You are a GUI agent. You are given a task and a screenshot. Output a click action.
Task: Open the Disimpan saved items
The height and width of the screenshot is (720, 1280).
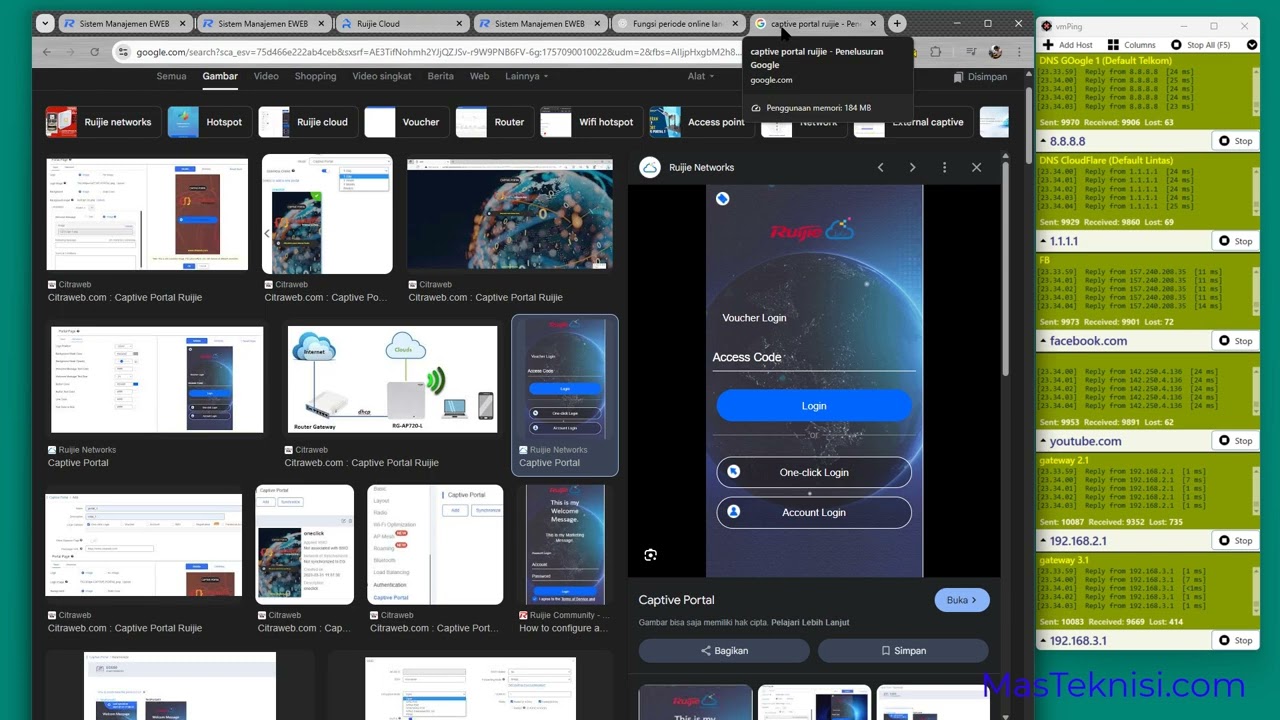pyautogui.click(x=980, y=77)
